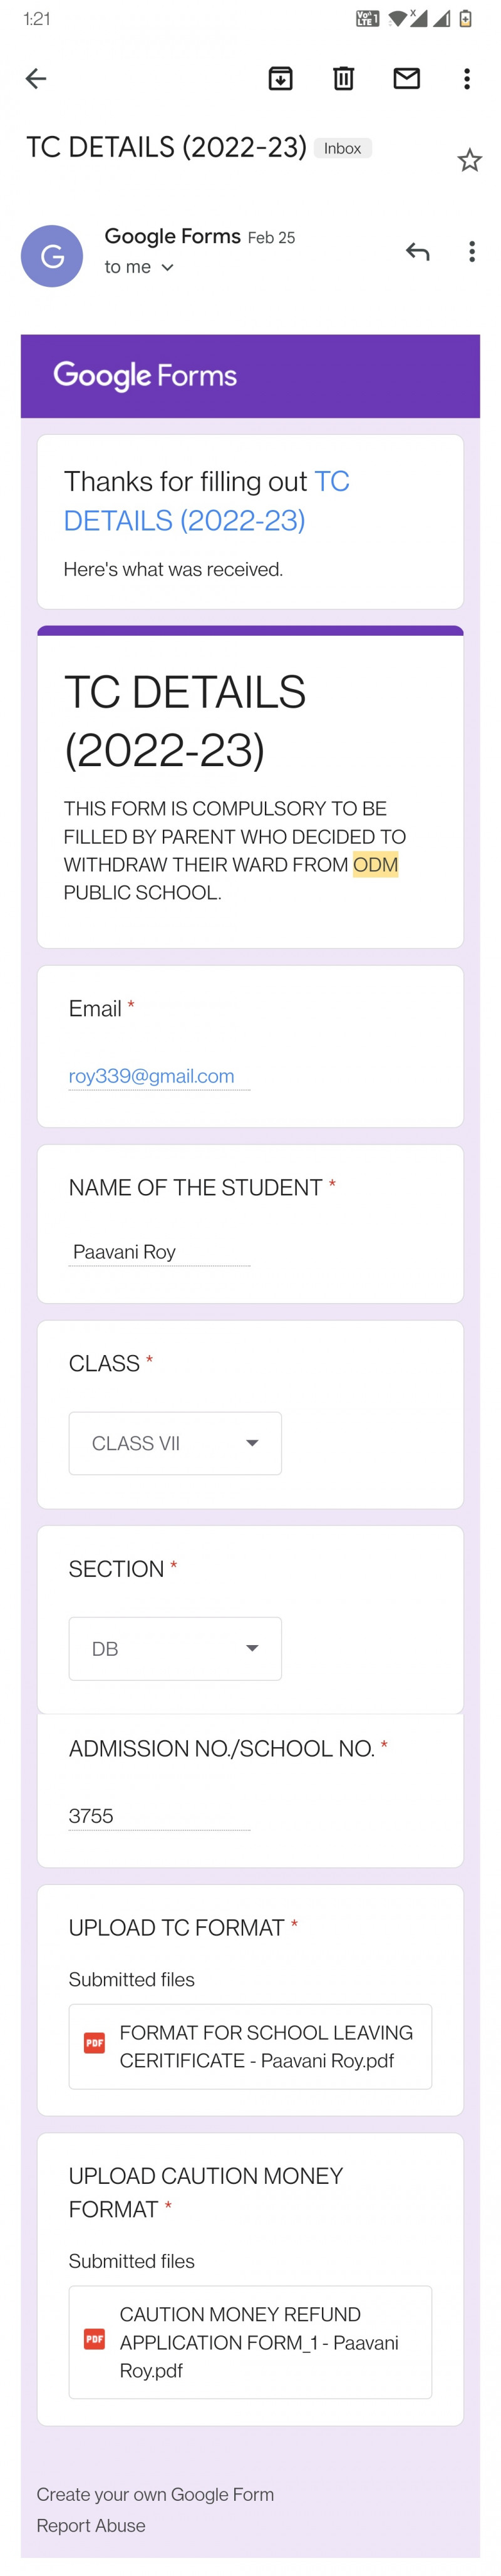
Task: Open message options next to reply
Action: (x=471, y=252)
